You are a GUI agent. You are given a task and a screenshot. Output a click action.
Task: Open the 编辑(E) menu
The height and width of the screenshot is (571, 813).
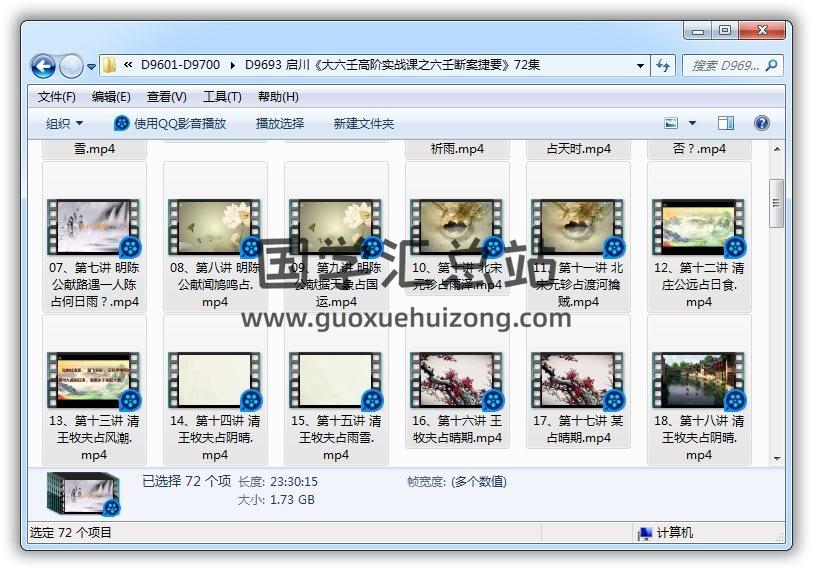111,97
